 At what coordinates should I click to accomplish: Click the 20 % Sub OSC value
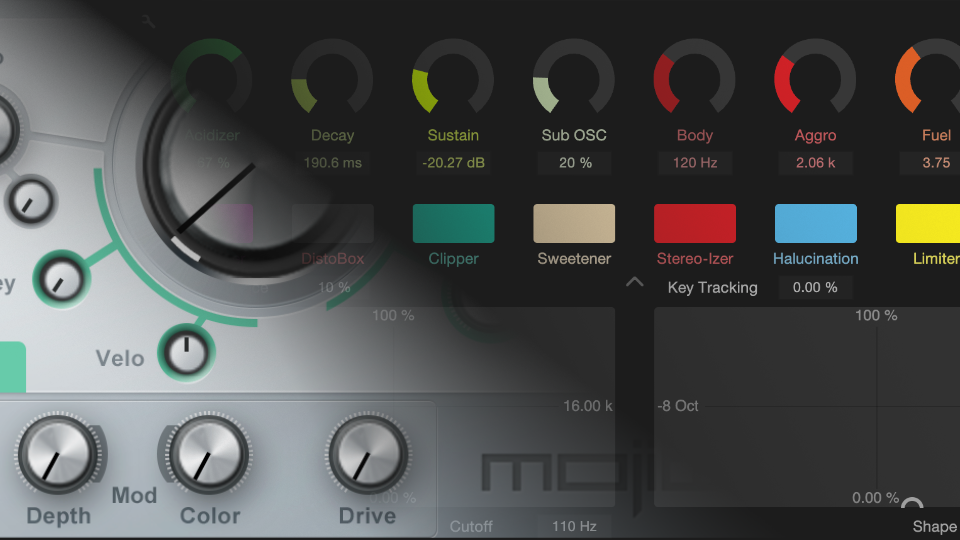click(574, 163)
